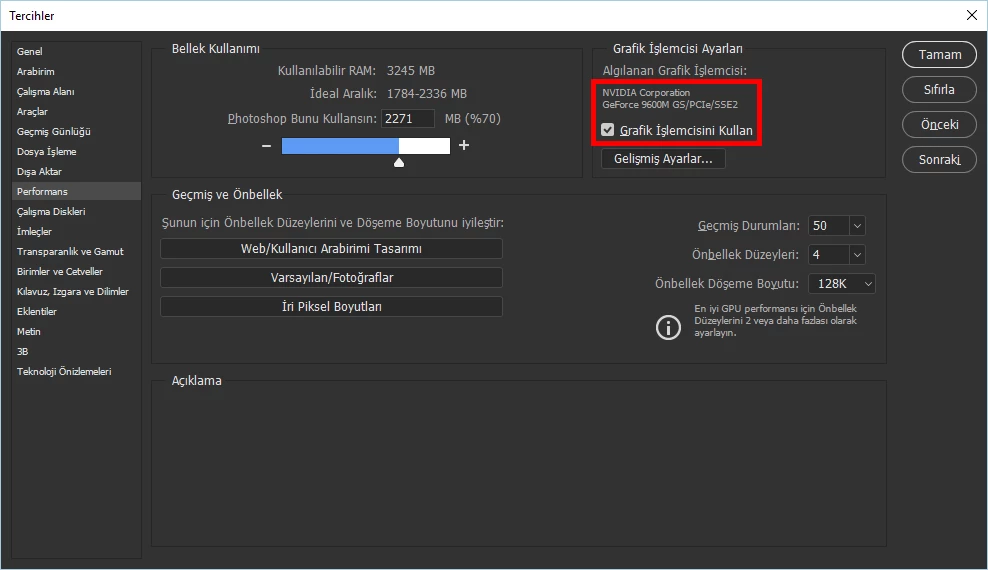
Task: Open Önbellek Döşeme Boyutu 128K dropdown
Action: pos(842,283)
